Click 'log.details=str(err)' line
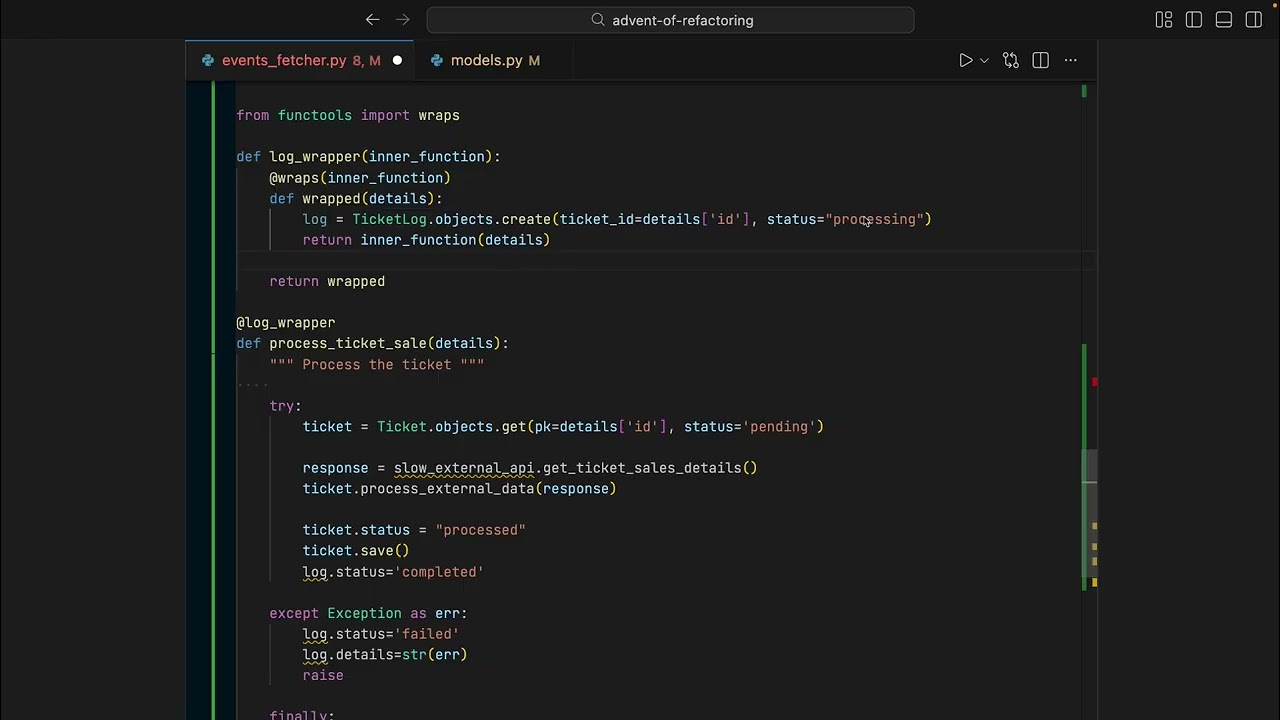This screenshot has height=720, width=1280. [385, 655]
